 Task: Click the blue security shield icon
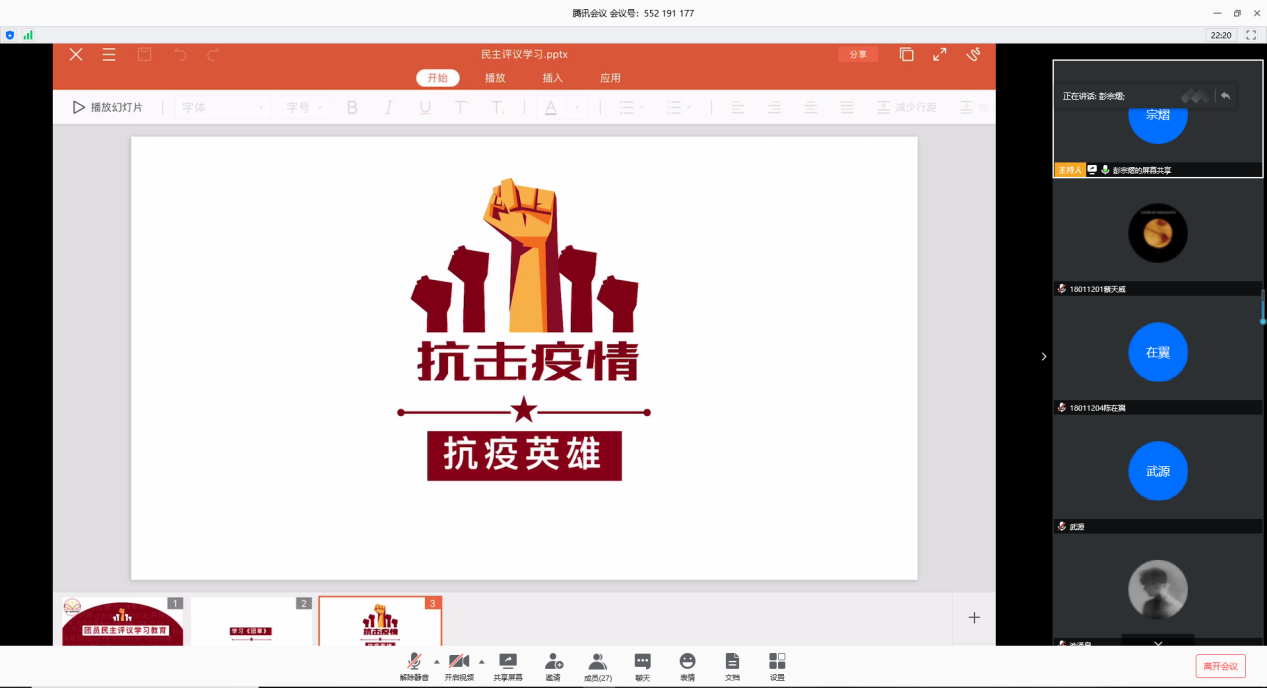click(x=10, y=34)
